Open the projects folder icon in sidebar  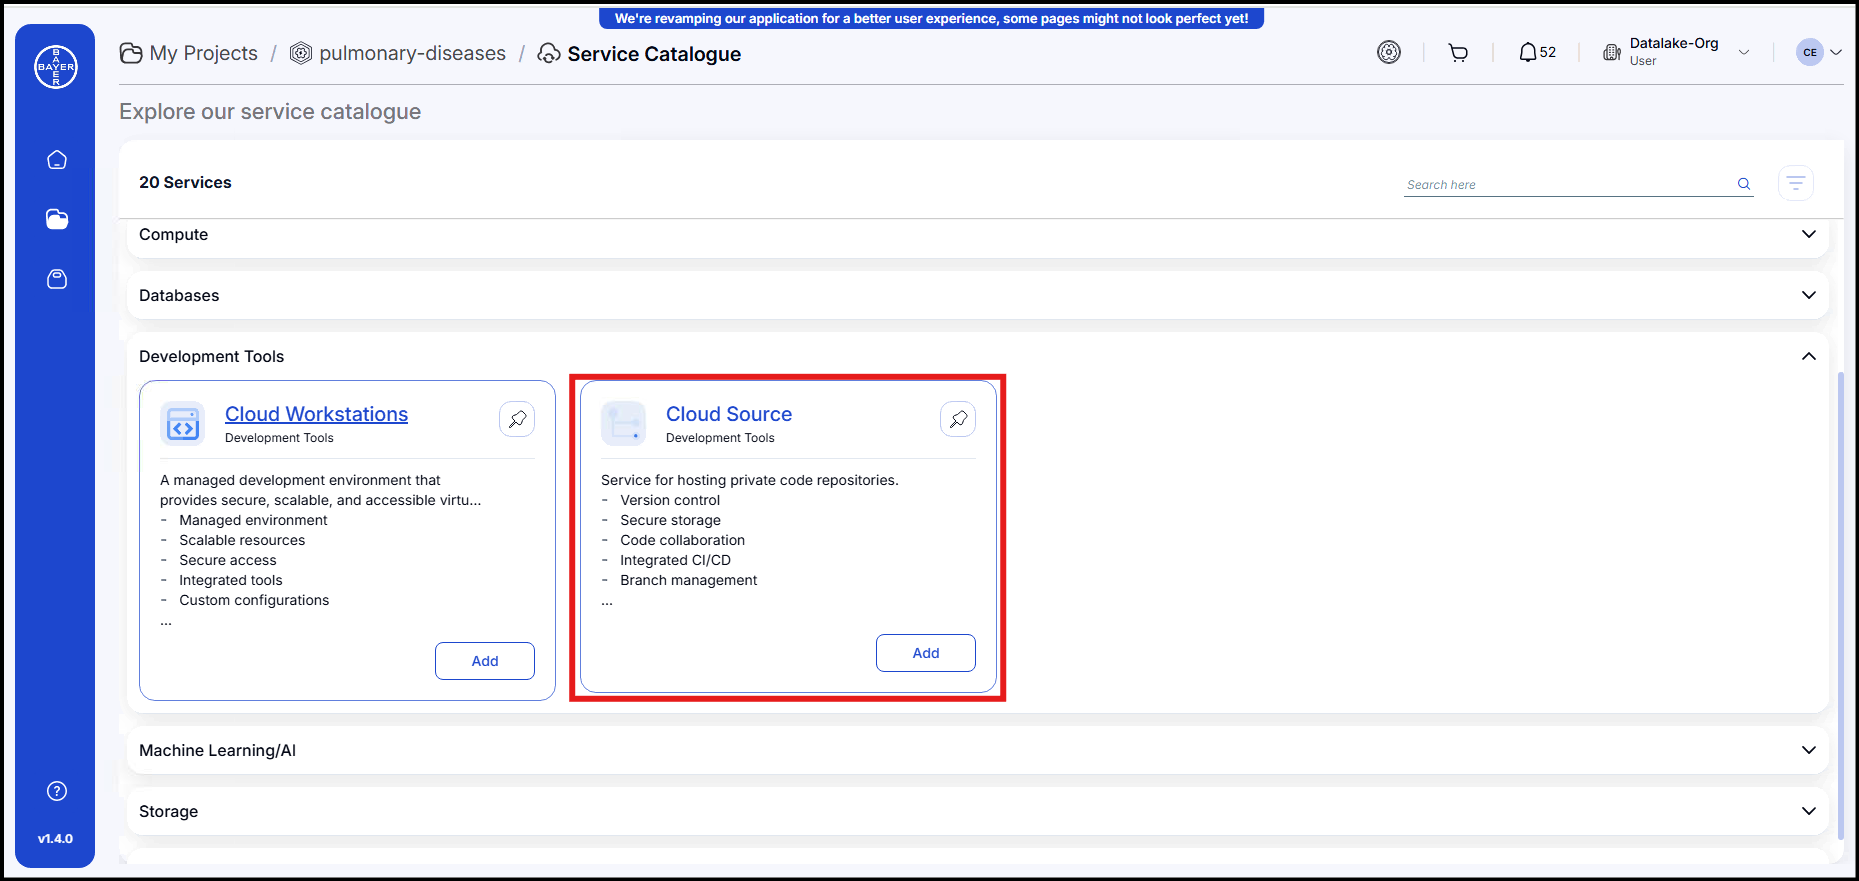(x=57, y=219)
